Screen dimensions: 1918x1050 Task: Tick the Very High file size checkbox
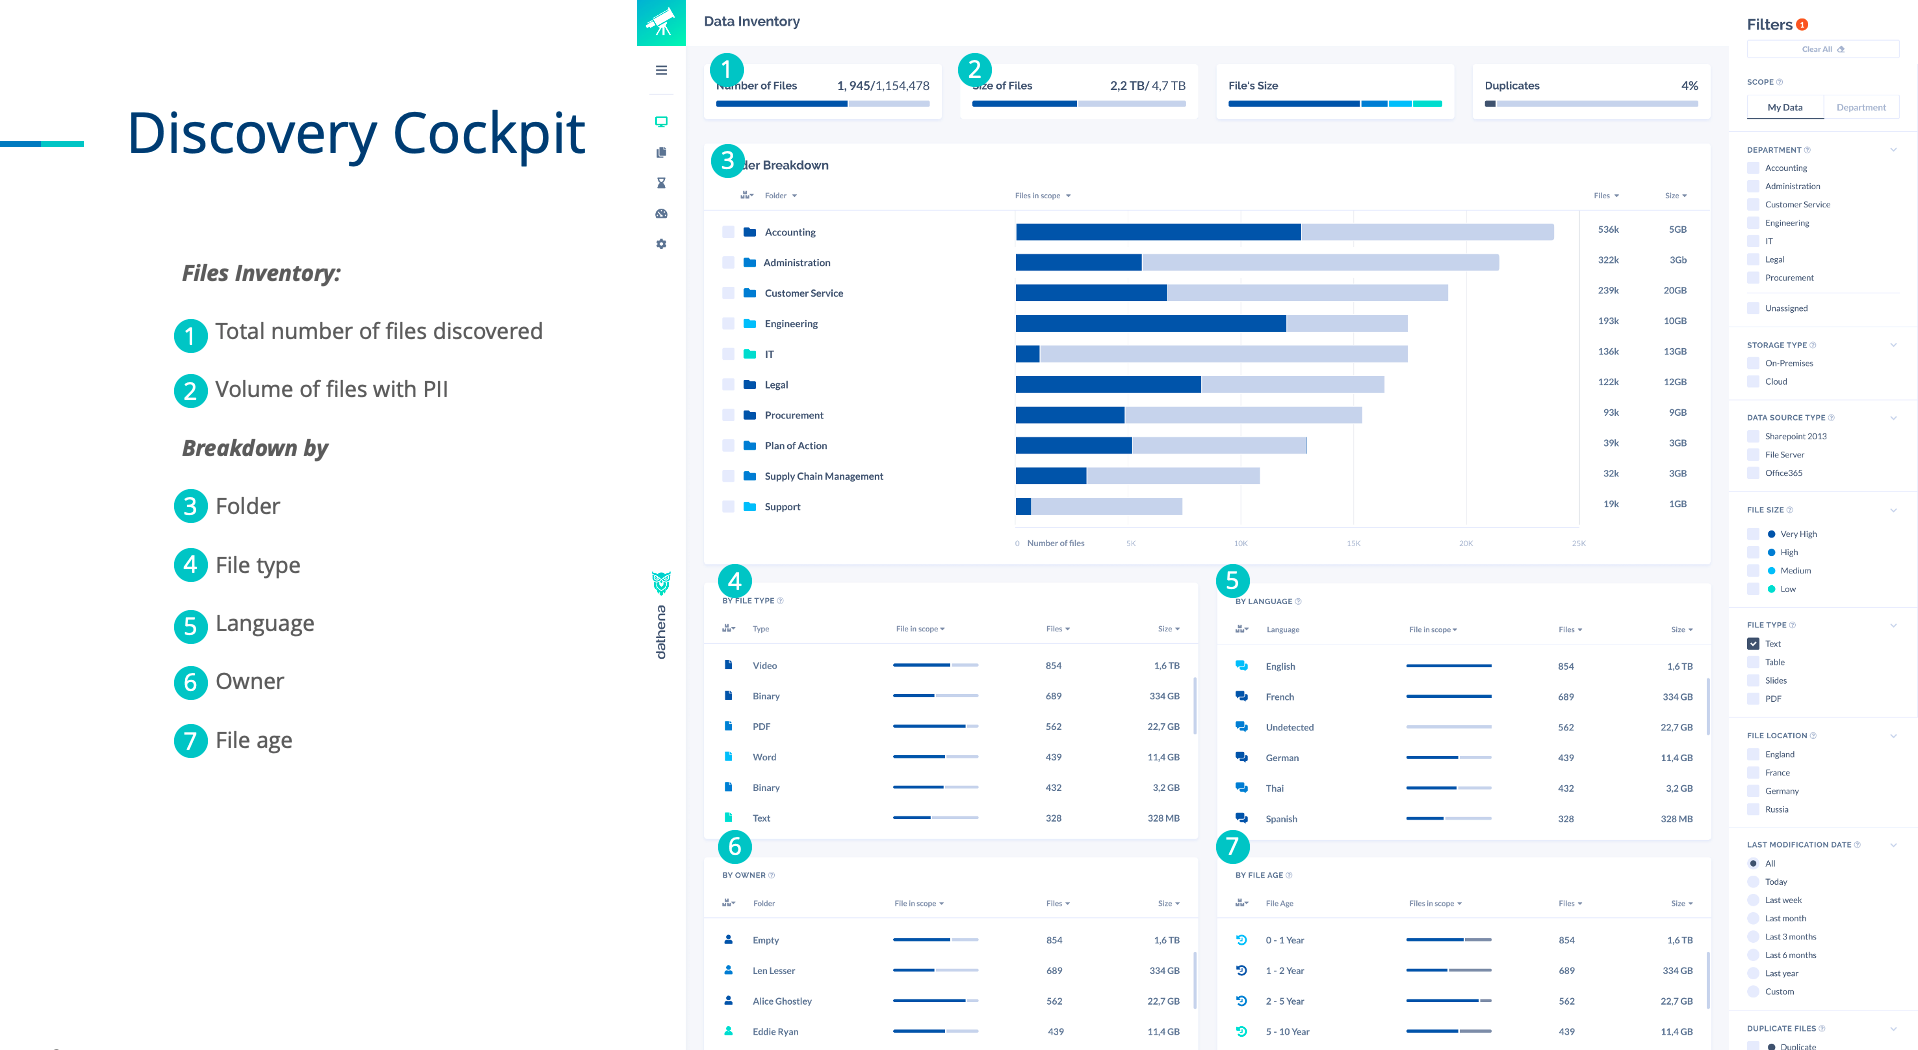tap(1753, 534)
